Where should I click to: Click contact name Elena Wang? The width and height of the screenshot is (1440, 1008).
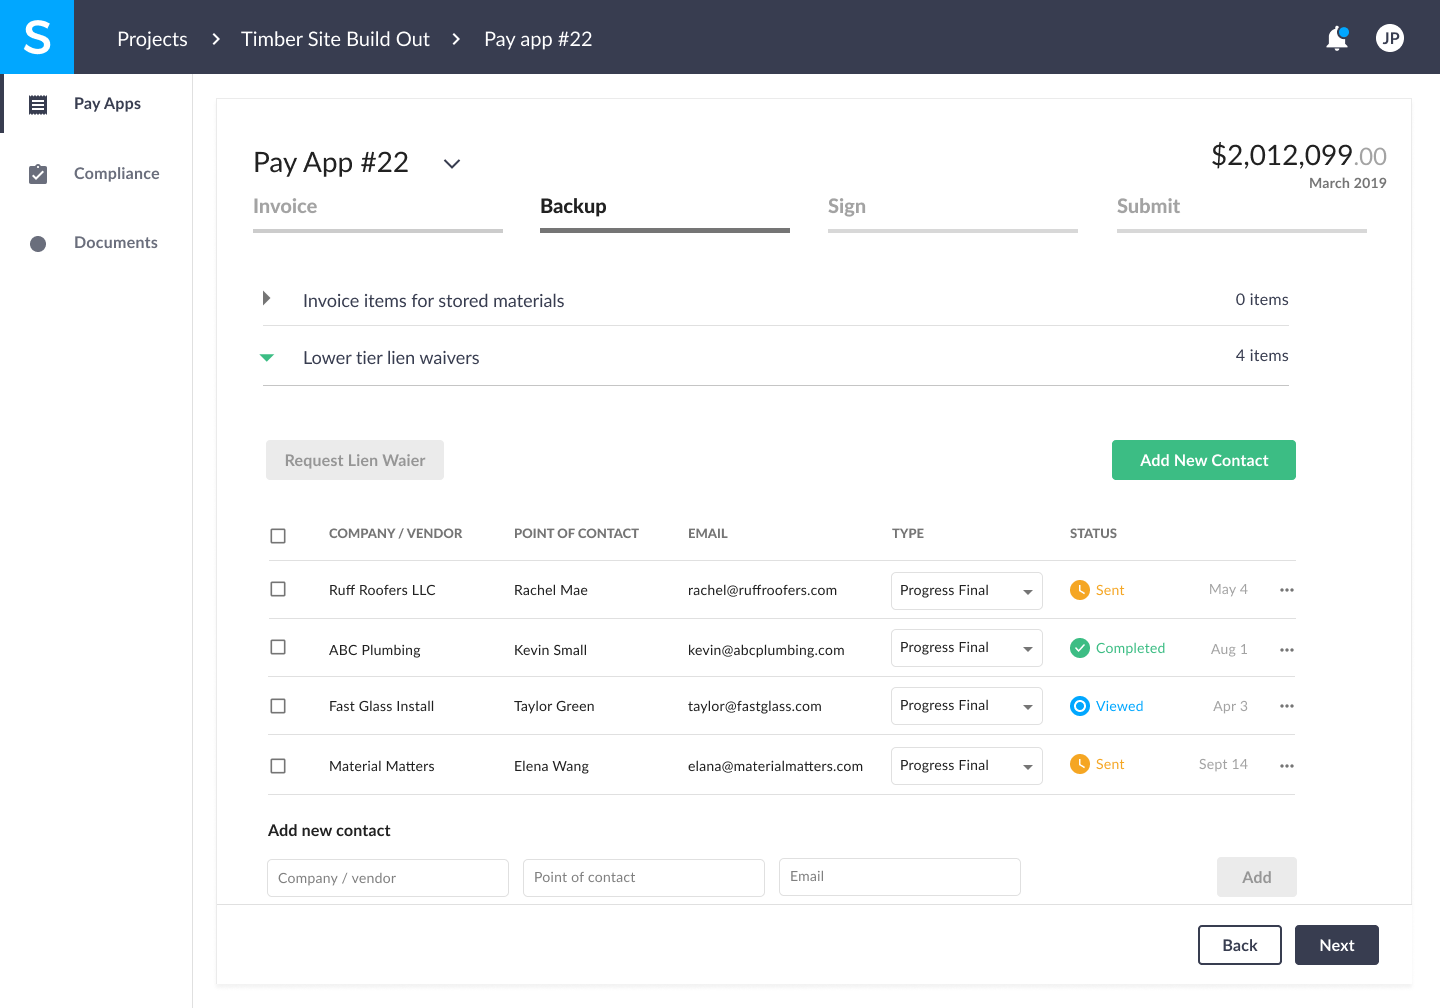click(x=551, y=766)
